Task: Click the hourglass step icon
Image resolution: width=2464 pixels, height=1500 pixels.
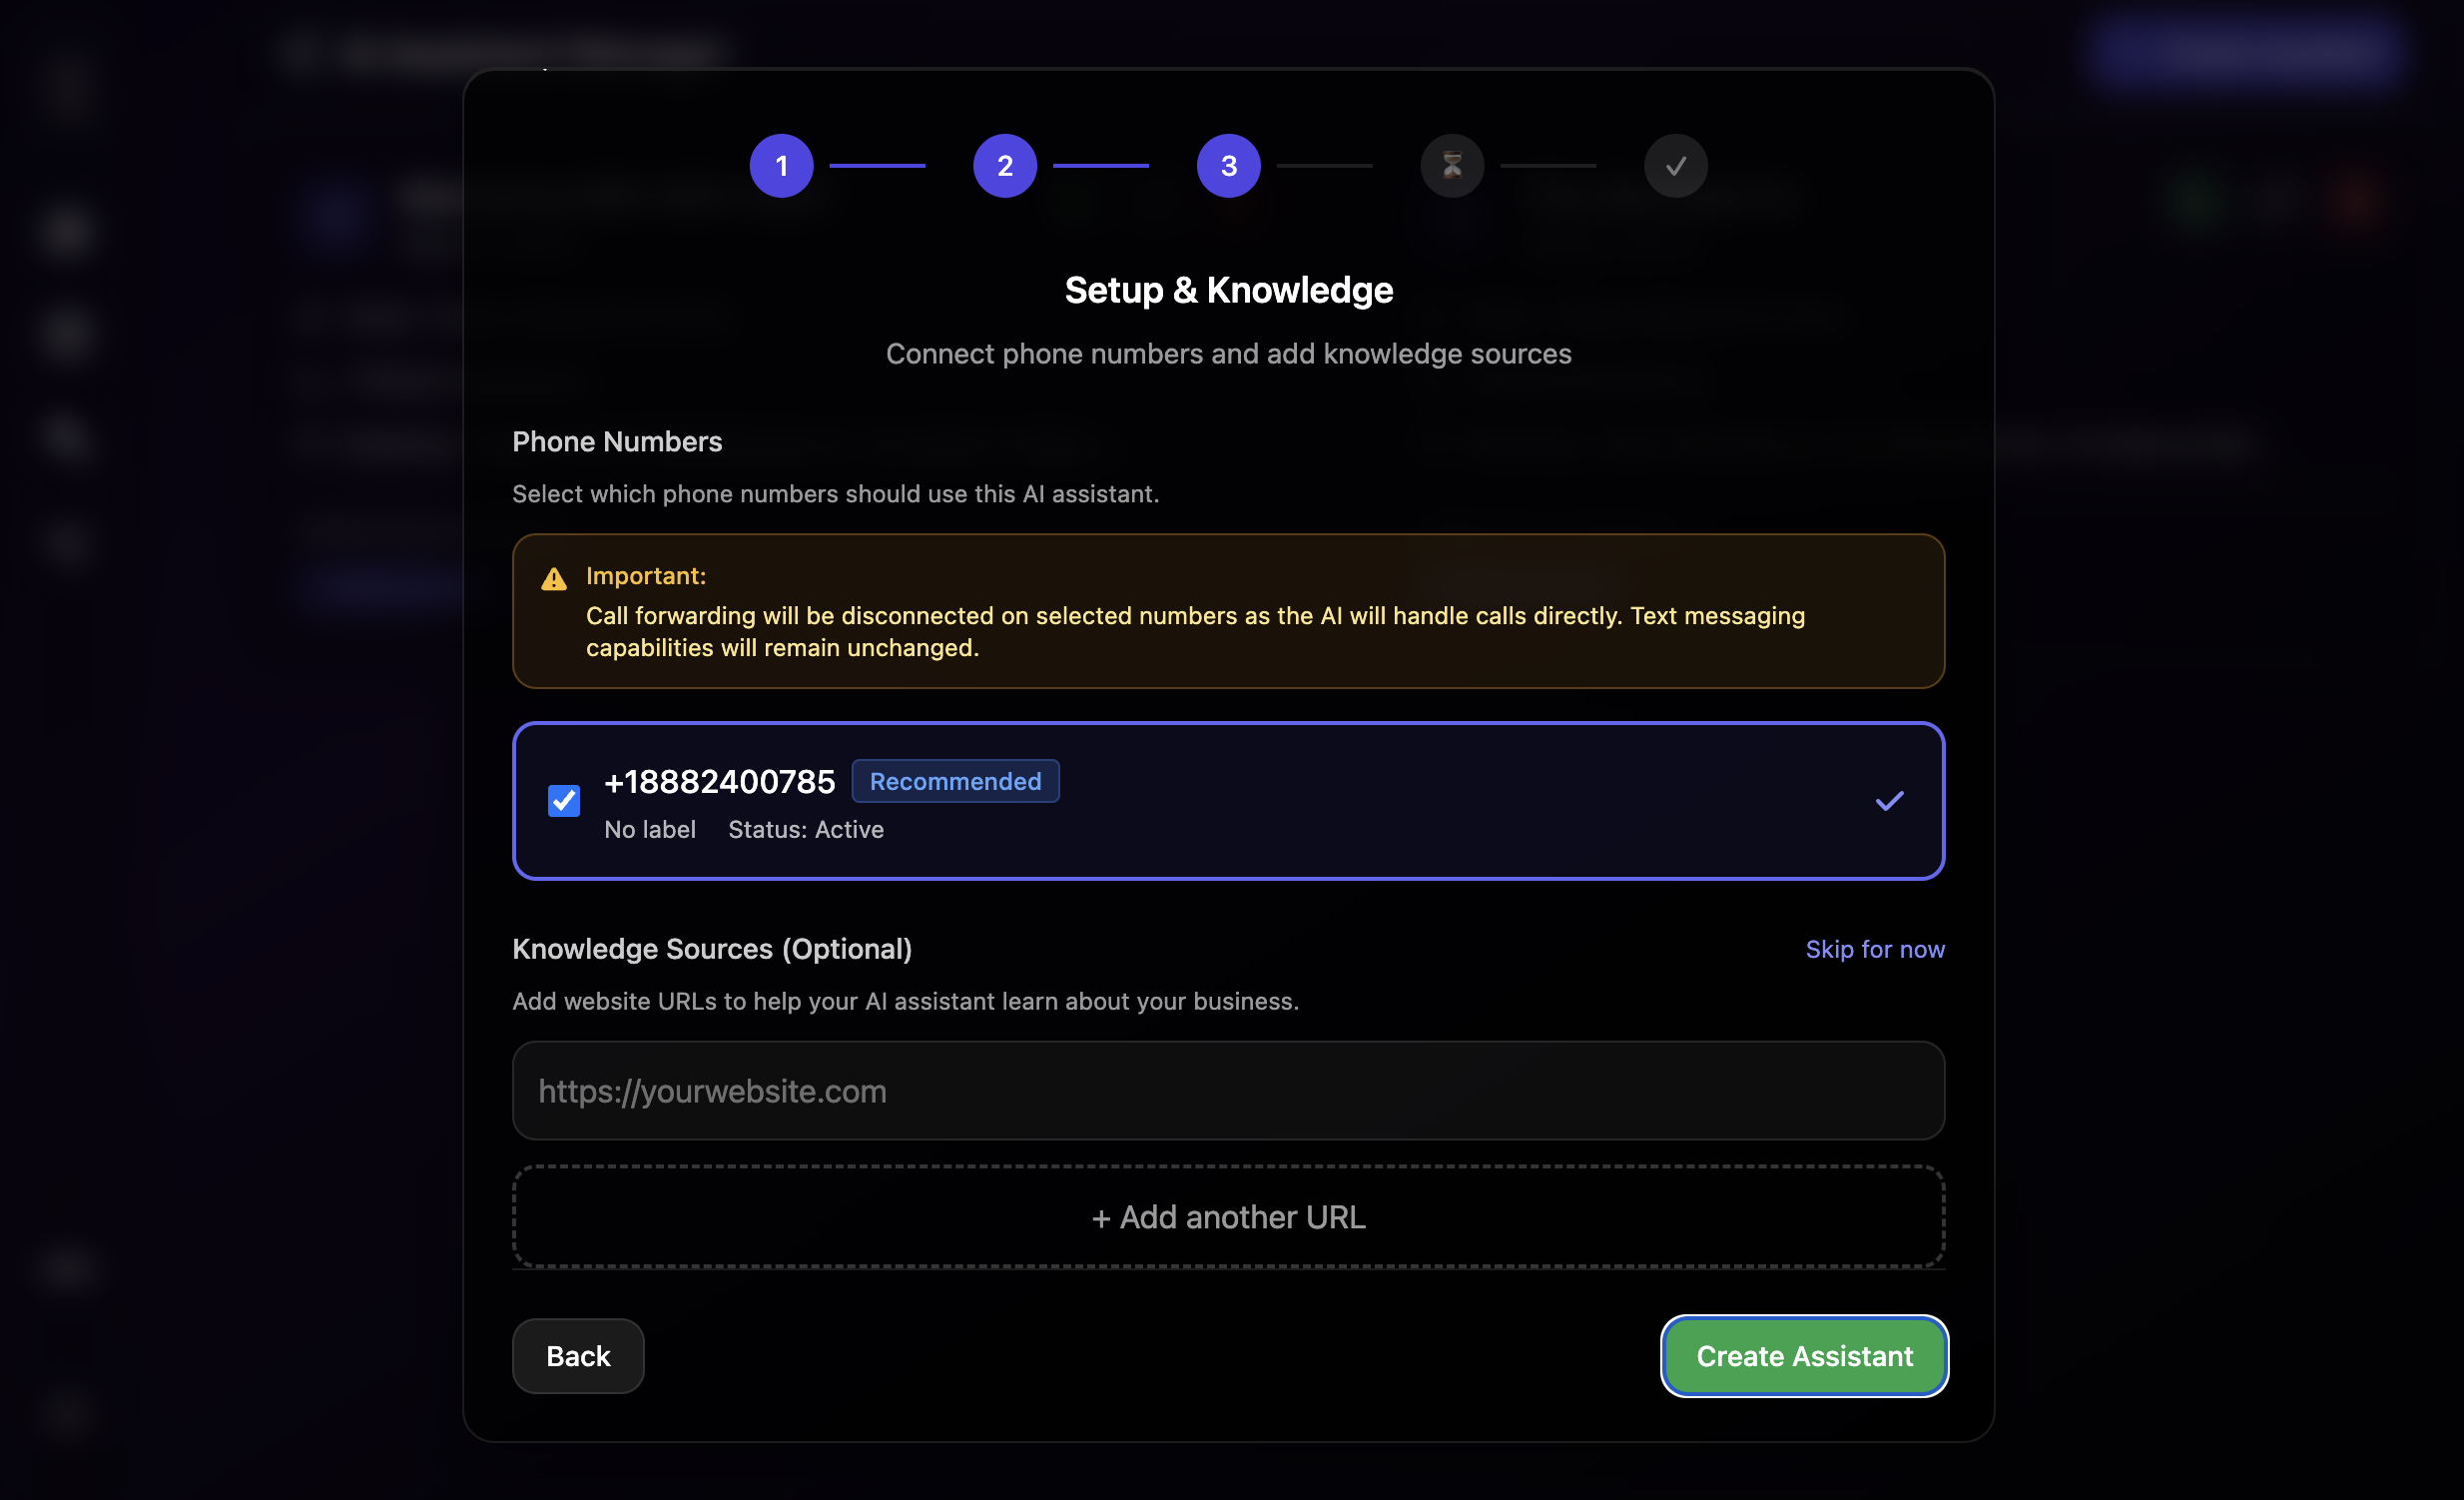Action: (x=1451, y=166)
